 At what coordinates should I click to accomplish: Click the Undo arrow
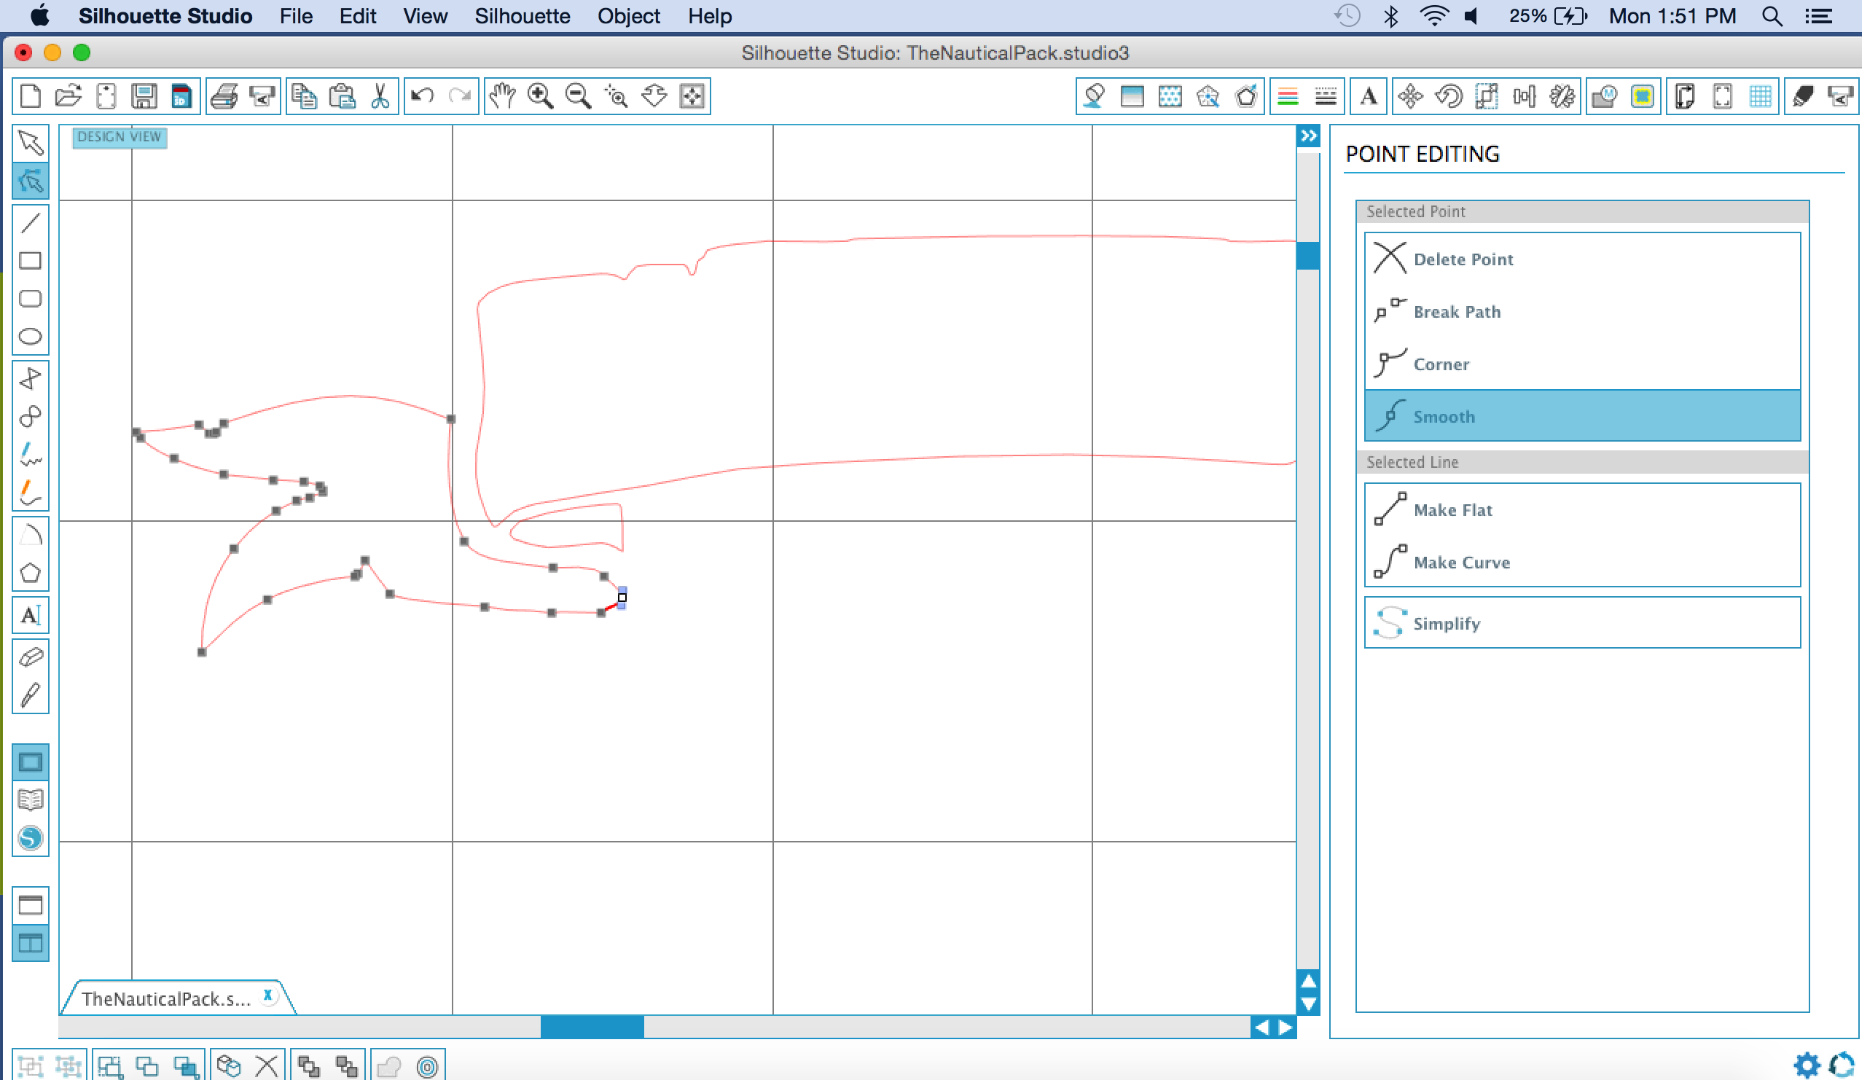tap(422, 96)
